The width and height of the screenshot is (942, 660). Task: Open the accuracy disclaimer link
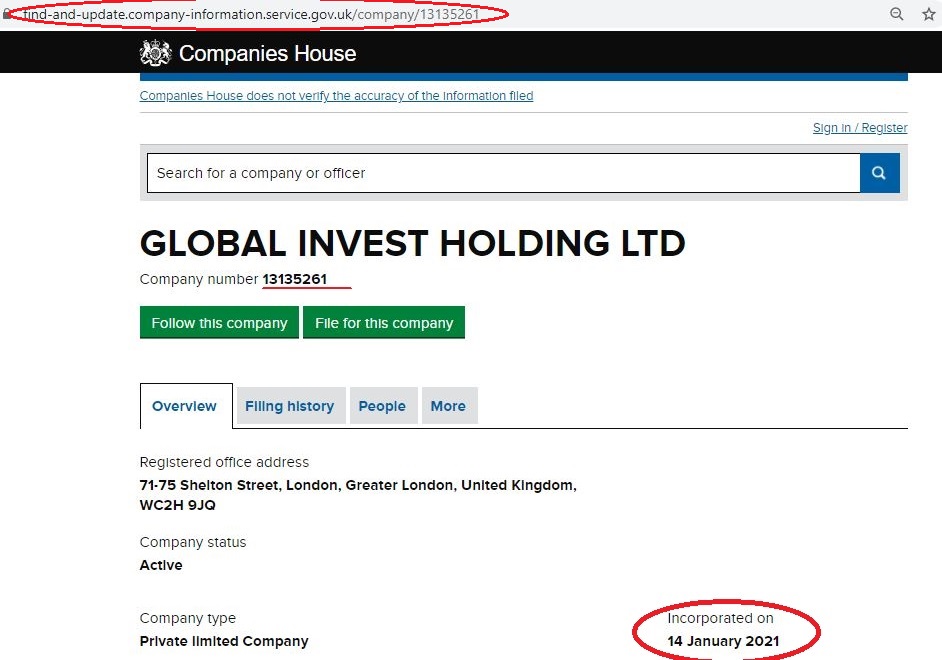pos(336,96)
